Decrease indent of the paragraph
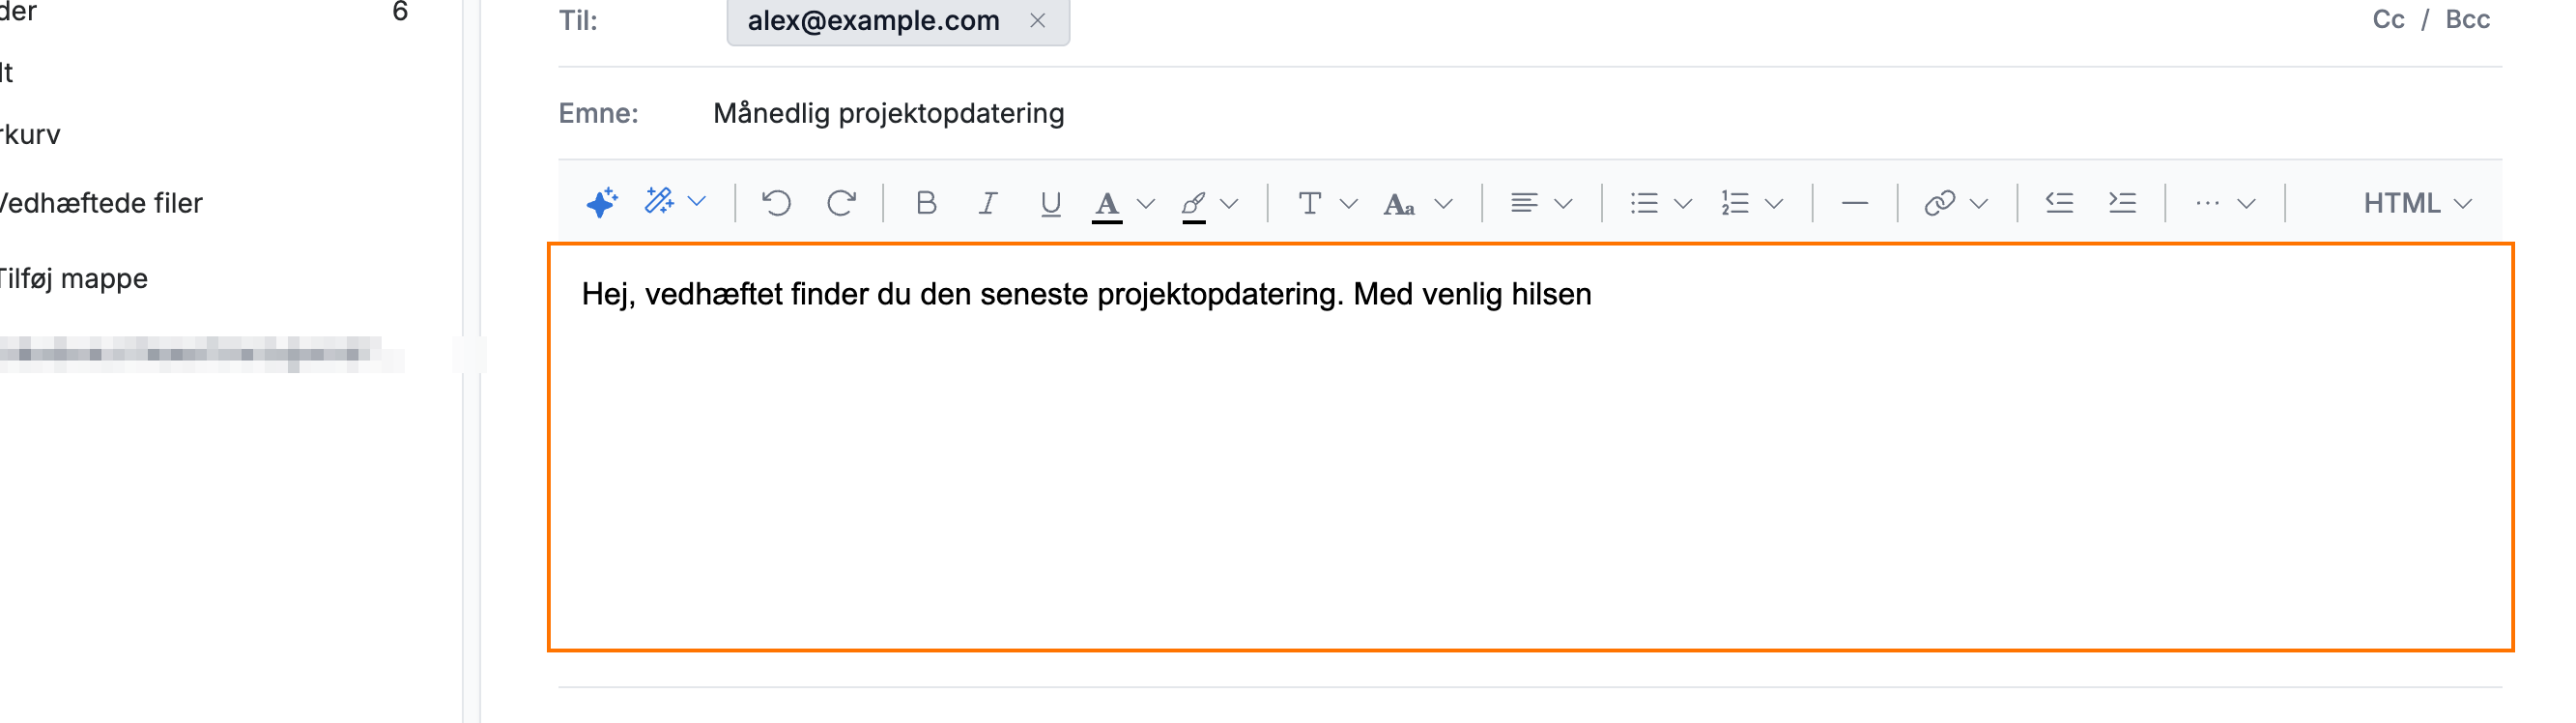This screenshot has width=2576, height=723. (2059, 203)
